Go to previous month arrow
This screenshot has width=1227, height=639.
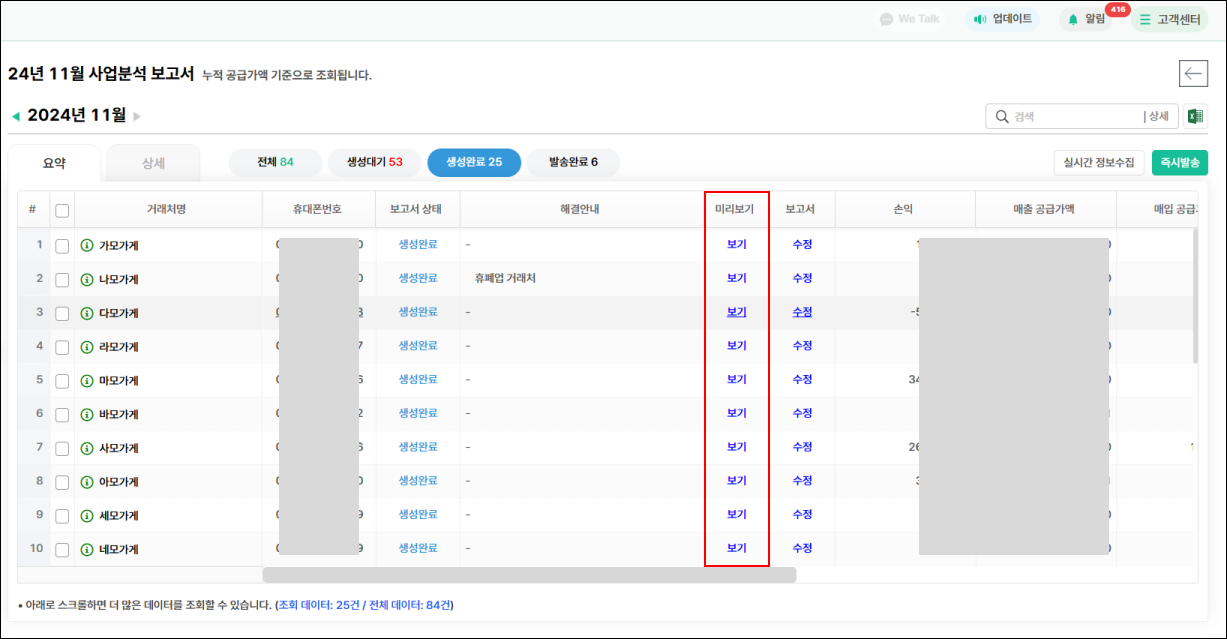tap(15, 116)
